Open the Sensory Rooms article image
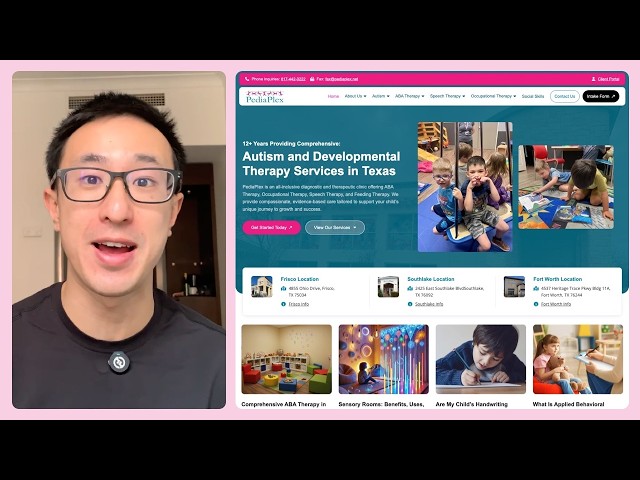This screenshot has width=640, height=480. click(384, 359)
